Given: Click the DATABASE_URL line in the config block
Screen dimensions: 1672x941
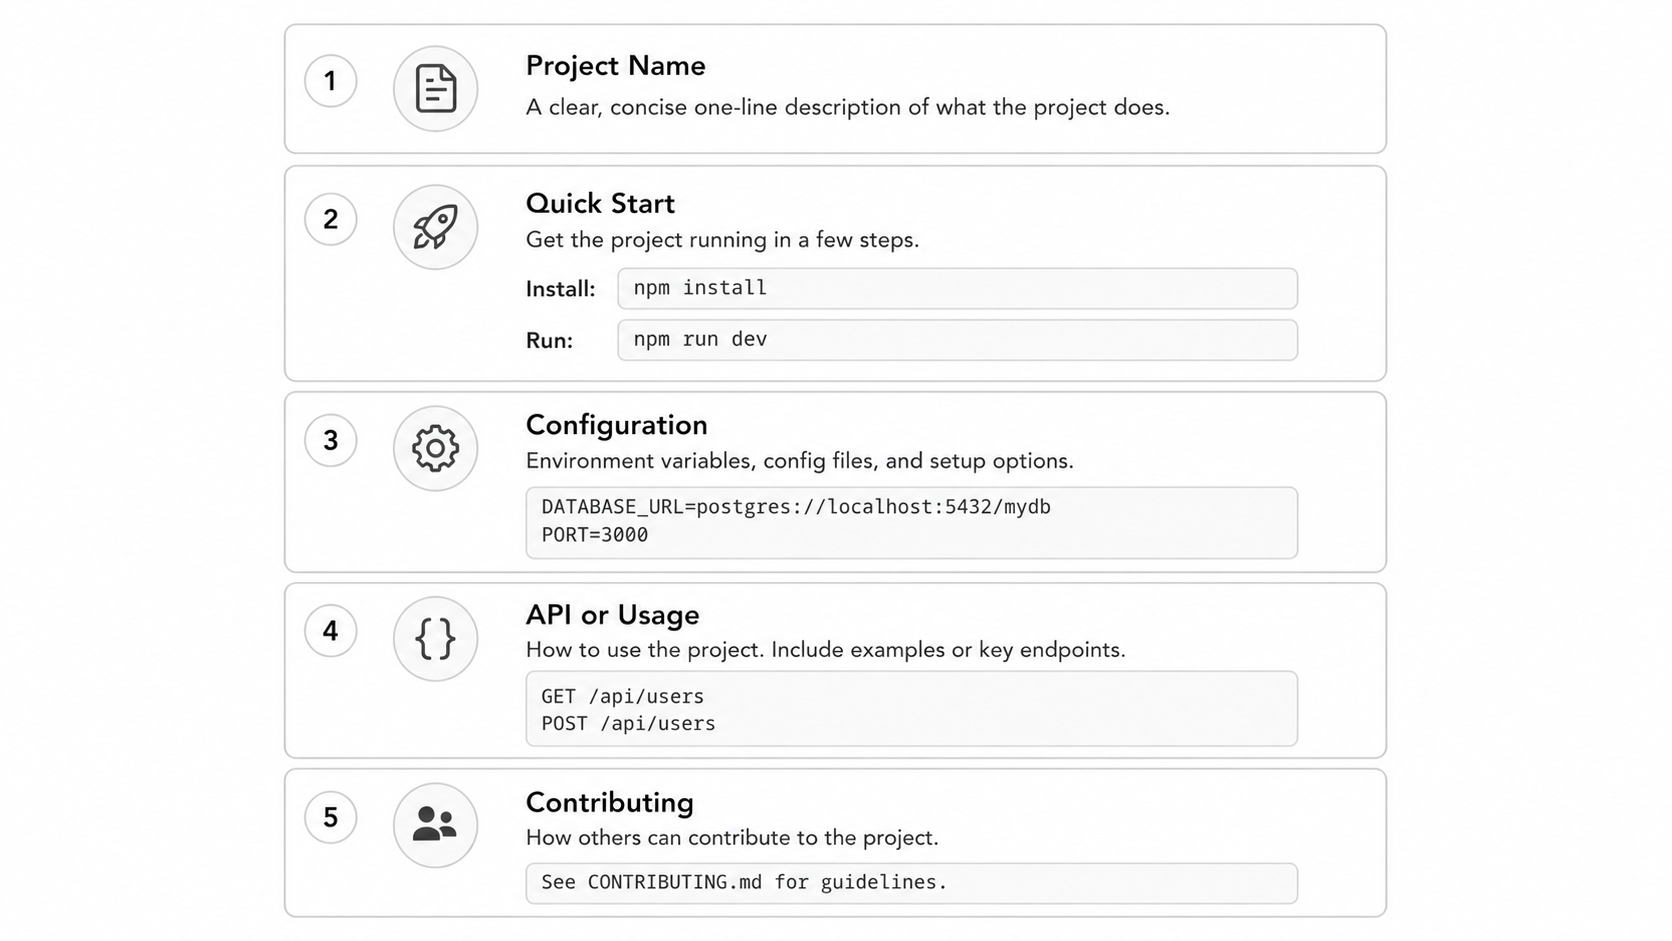Looking at the screenshot, I should pos(796,507).
